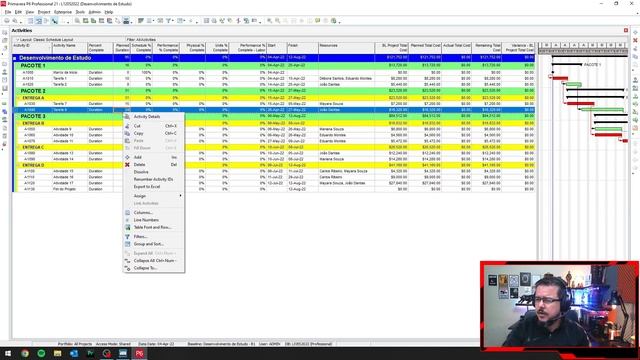
Task: Open Activity Details from the context menu
Action: click(153, 117)
